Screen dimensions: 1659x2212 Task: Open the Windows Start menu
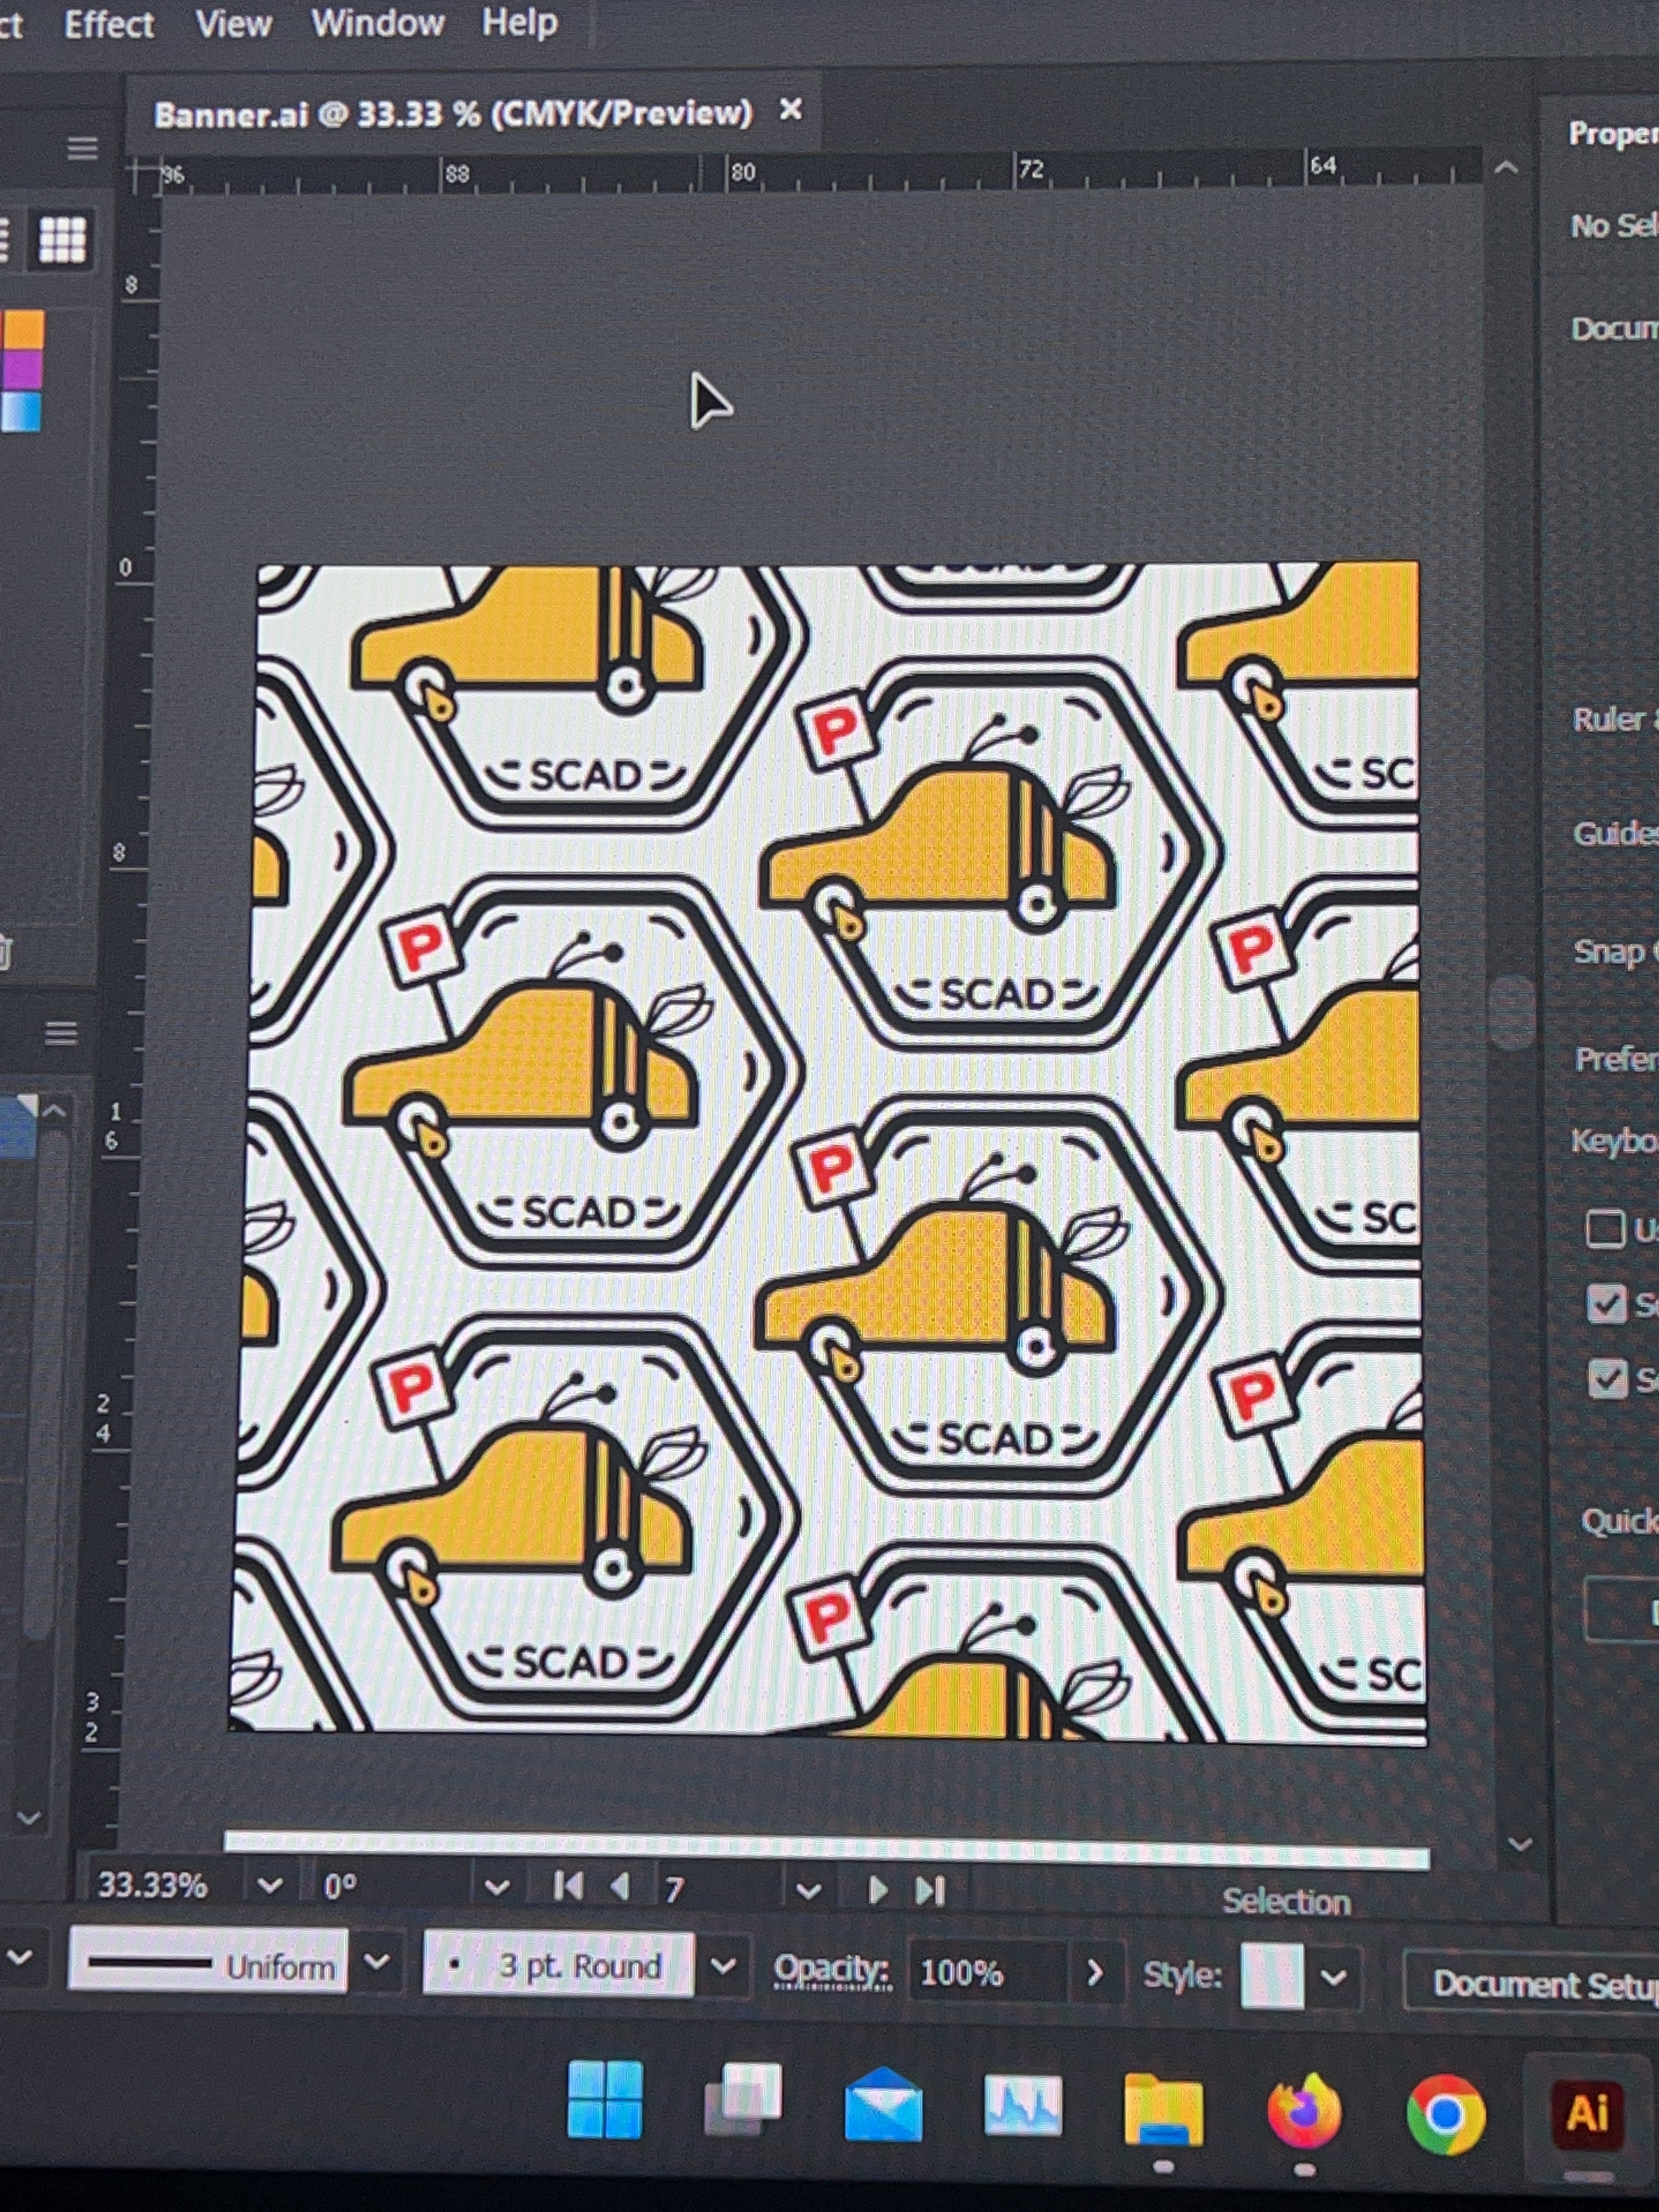605,2098
